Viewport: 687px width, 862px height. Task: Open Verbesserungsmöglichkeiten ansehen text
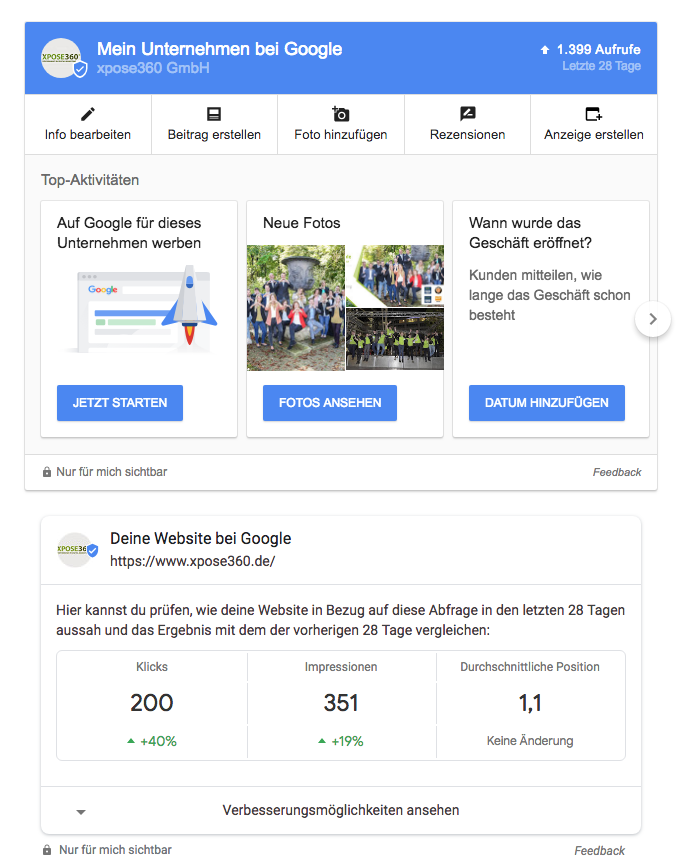point(341,810)
